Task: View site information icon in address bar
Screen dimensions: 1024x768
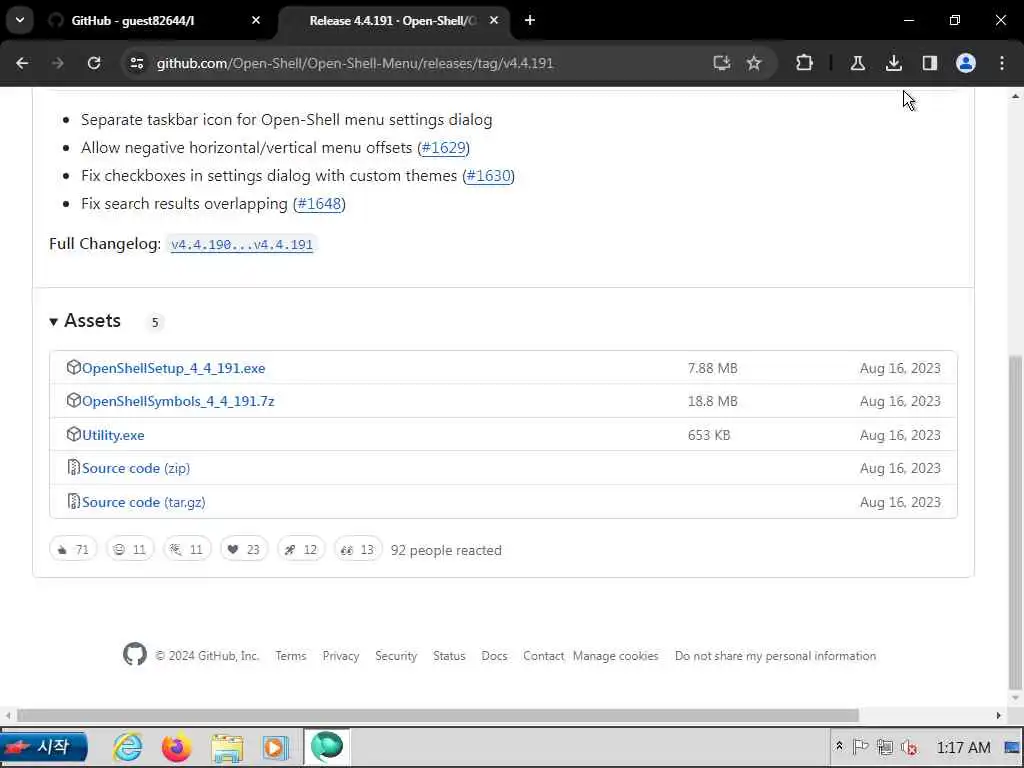Action: [136, 63]
